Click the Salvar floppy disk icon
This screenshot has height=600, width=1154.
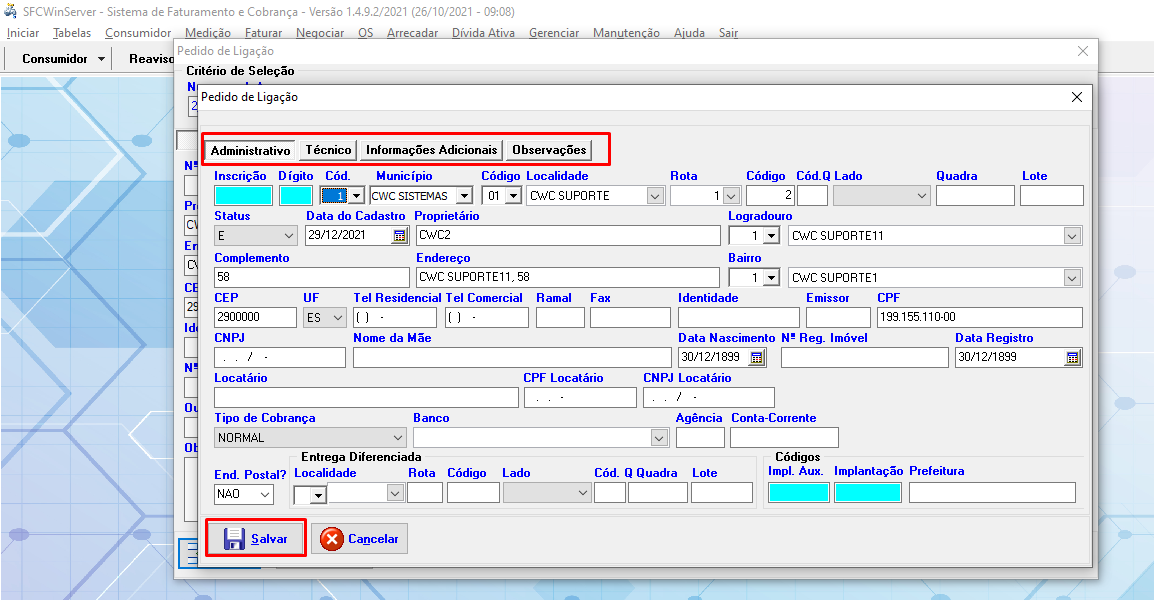tap(235, 539)
